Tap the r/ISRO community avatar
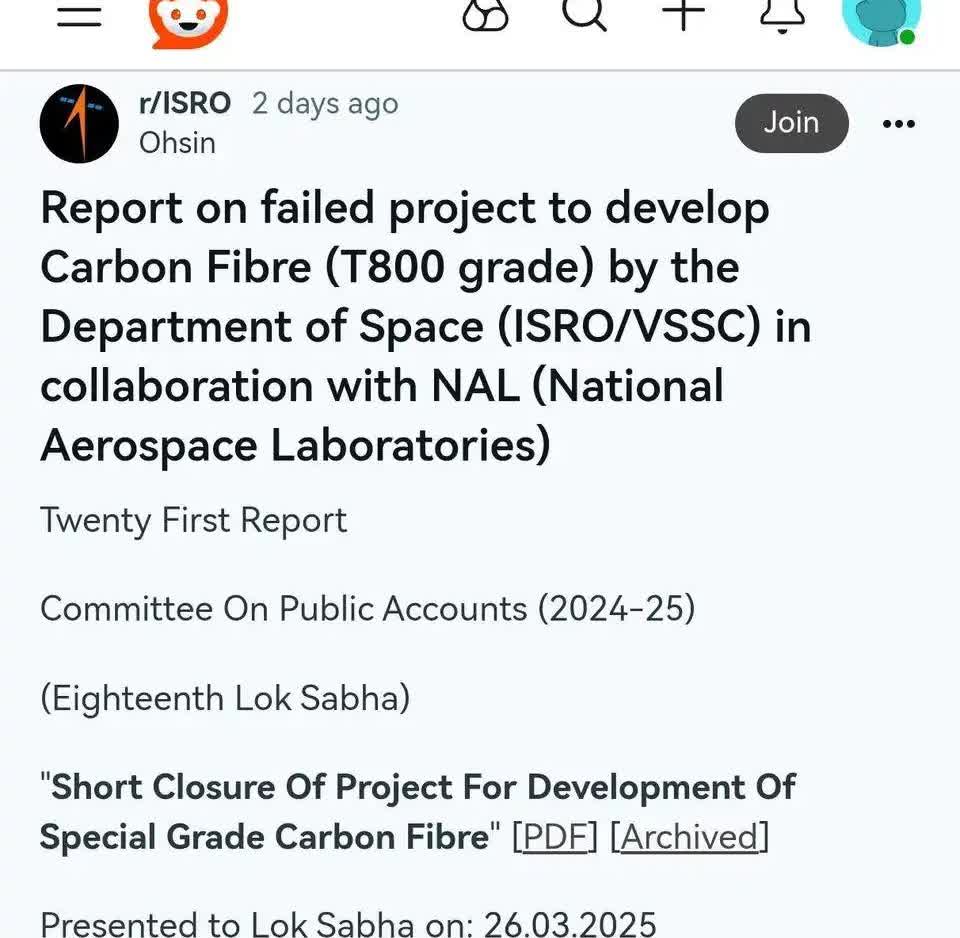960x938 pixels. pos(79,123)
